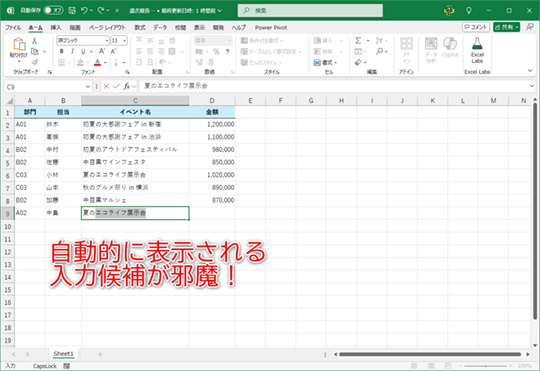Adjust the zoom slider
This screenshot has height=371, width=540.
(486, 366)
